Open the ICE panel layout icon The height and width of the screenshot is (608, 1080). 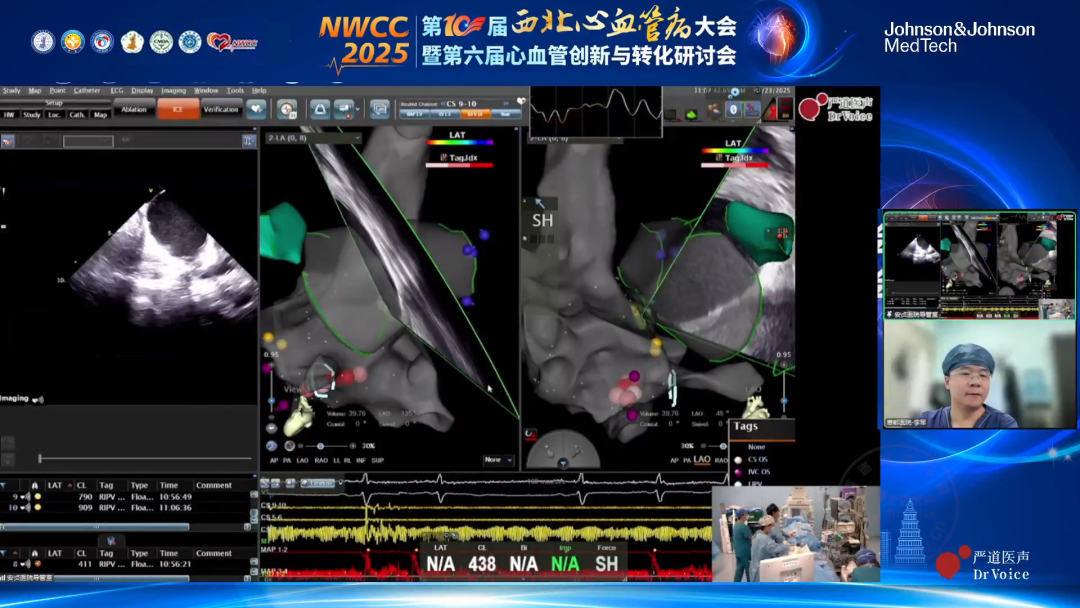click(x=249, y=140)
